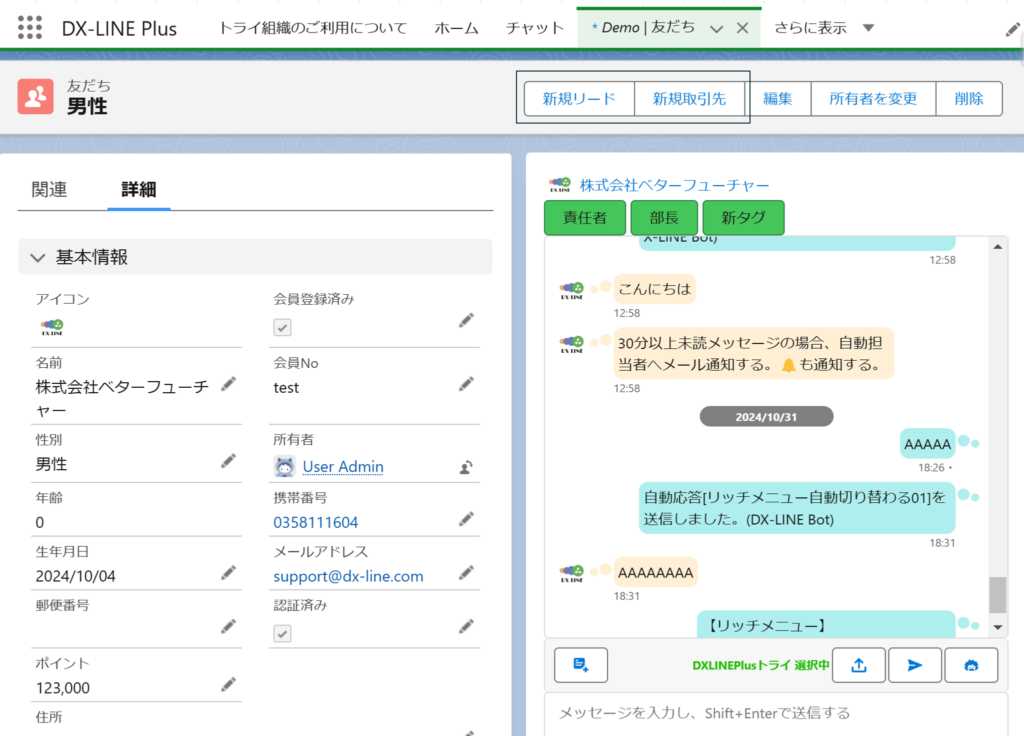Click the upload file icon in chat

pos(857,665)
